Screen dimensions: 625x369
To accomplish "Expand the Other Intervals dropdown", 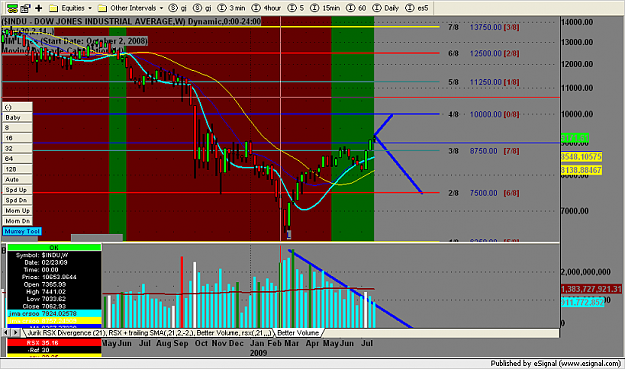I will point(131,8).
